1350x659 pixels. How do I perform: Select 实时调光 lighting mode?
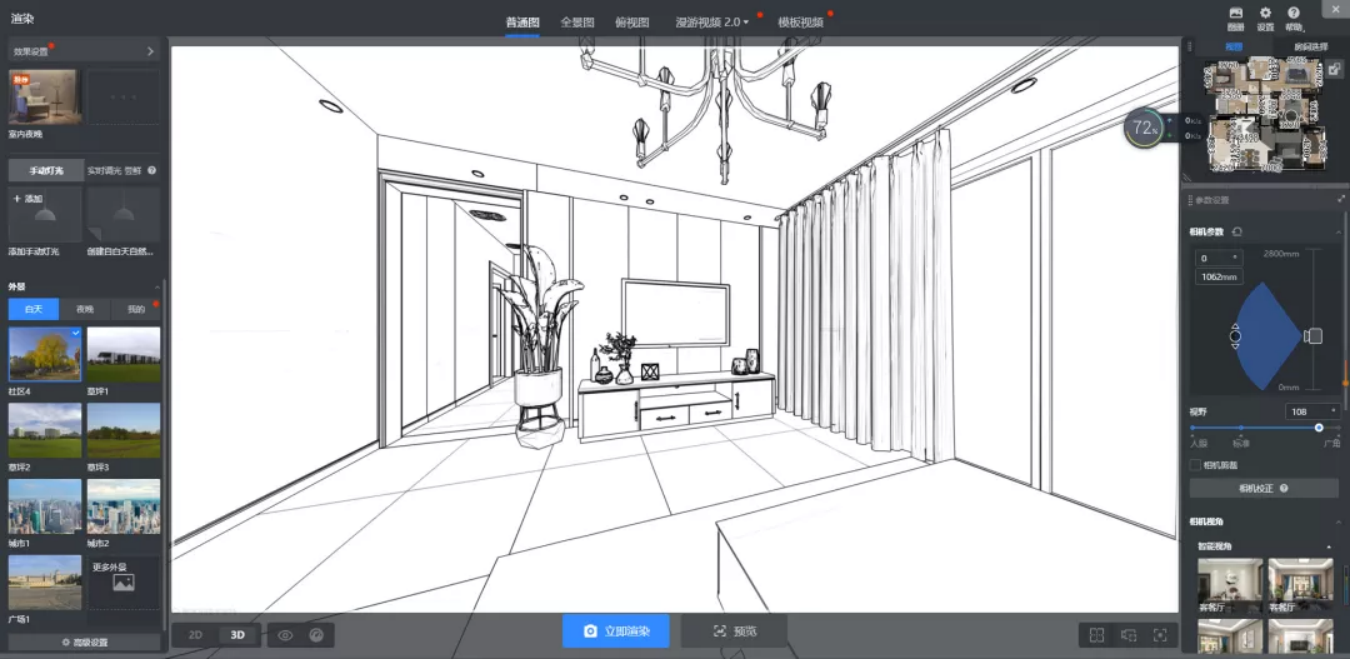[115, 171]
